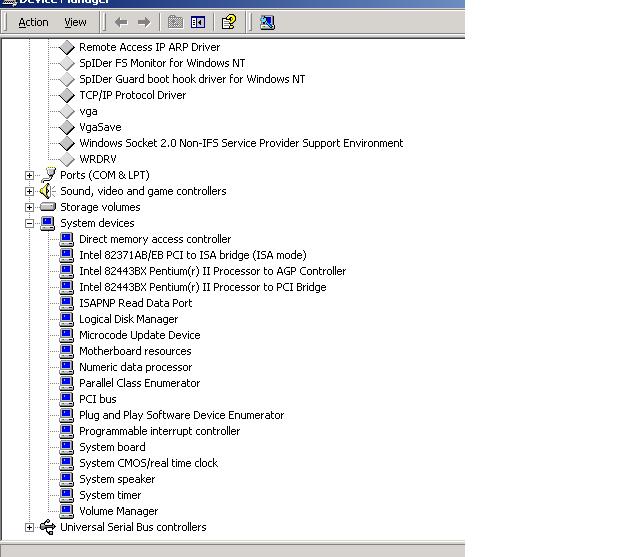Select System CMOS/real time clock
This screenshot has width=640, height=557.
149,463
